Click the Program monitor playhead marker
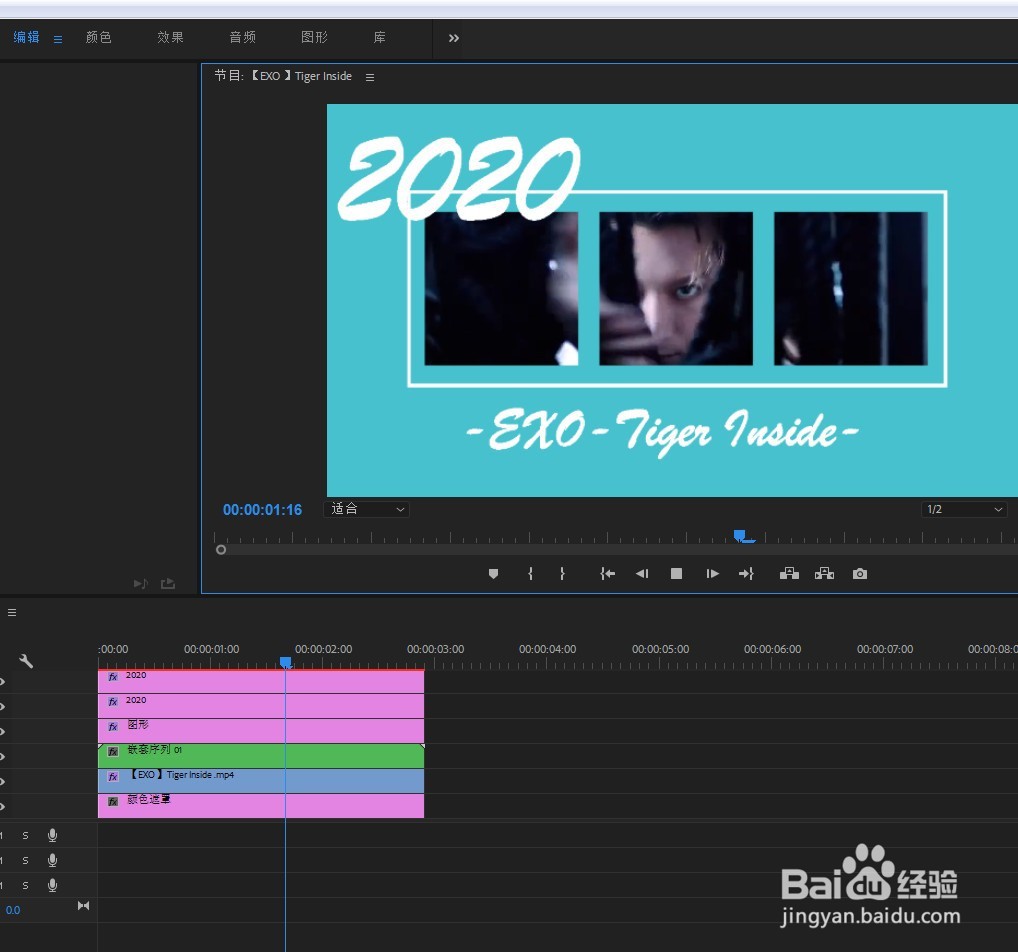 coord(740,536)
